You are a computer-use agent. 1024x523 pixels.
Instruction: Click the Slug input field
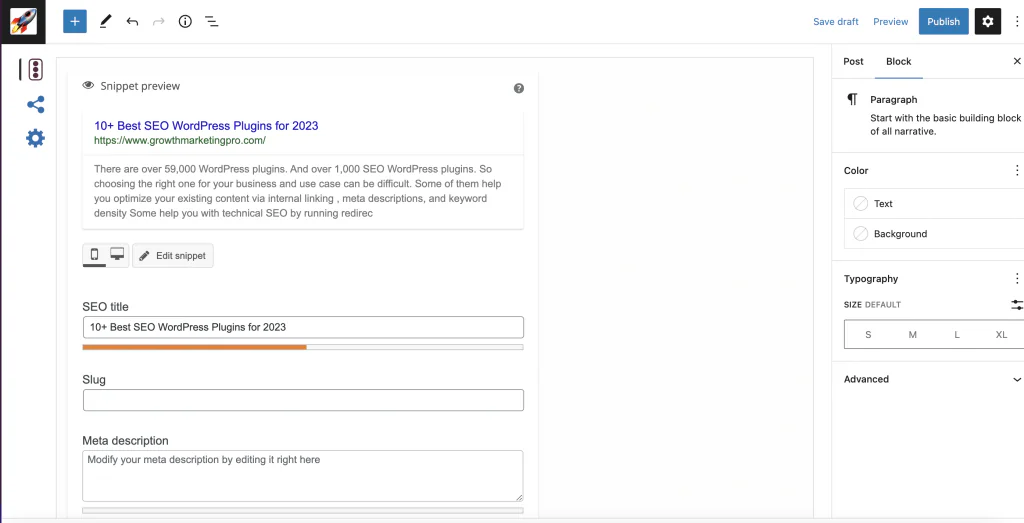(303, 400)
